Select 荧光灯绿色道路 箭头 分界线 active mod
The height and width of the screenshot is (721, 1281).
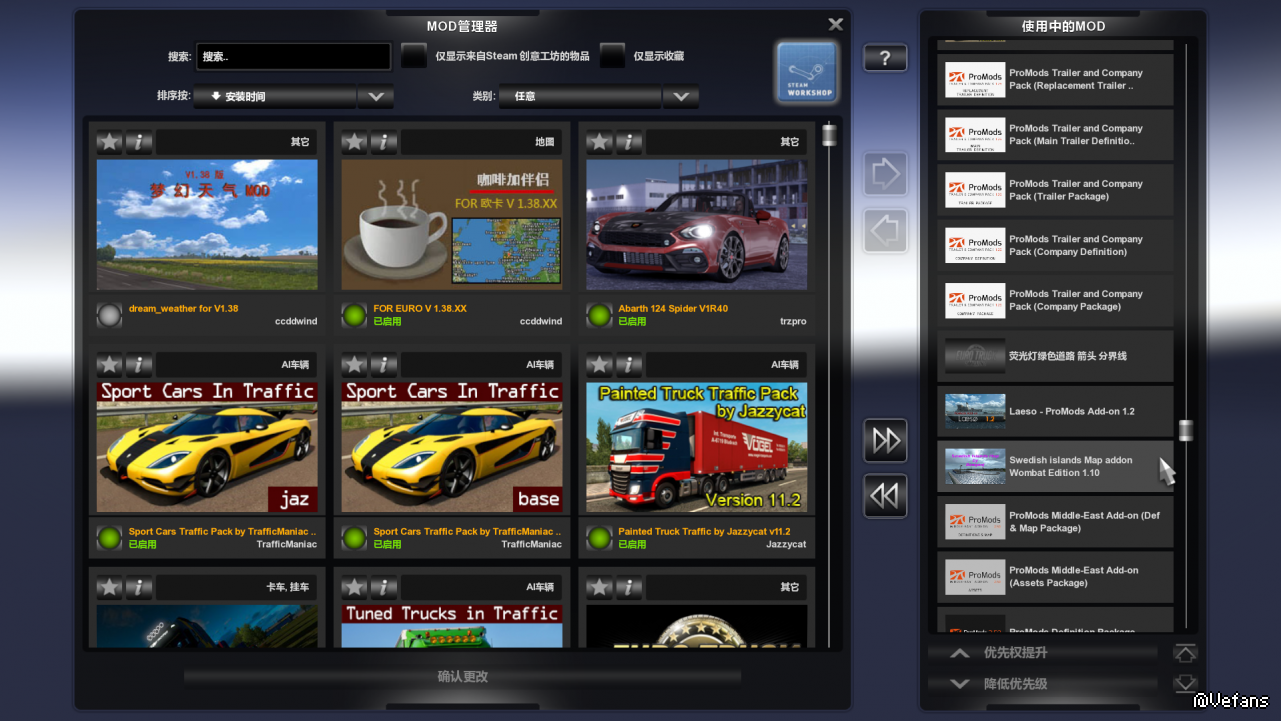1055,356
